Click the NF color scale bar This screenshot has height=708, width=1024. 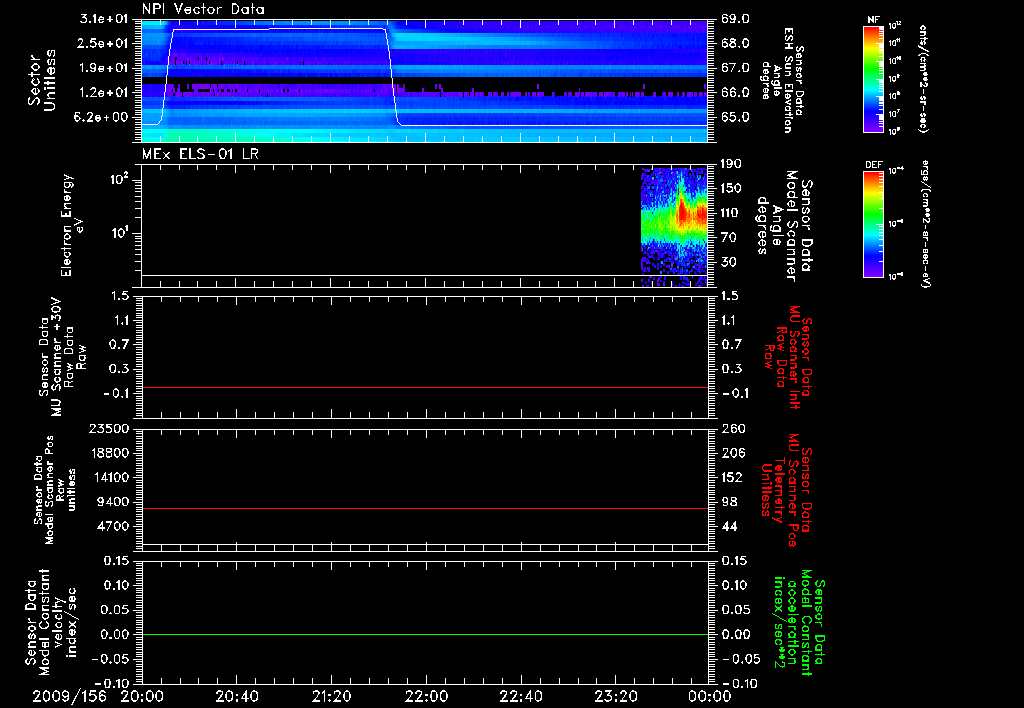pyautogui.click(x=872, y=79)
